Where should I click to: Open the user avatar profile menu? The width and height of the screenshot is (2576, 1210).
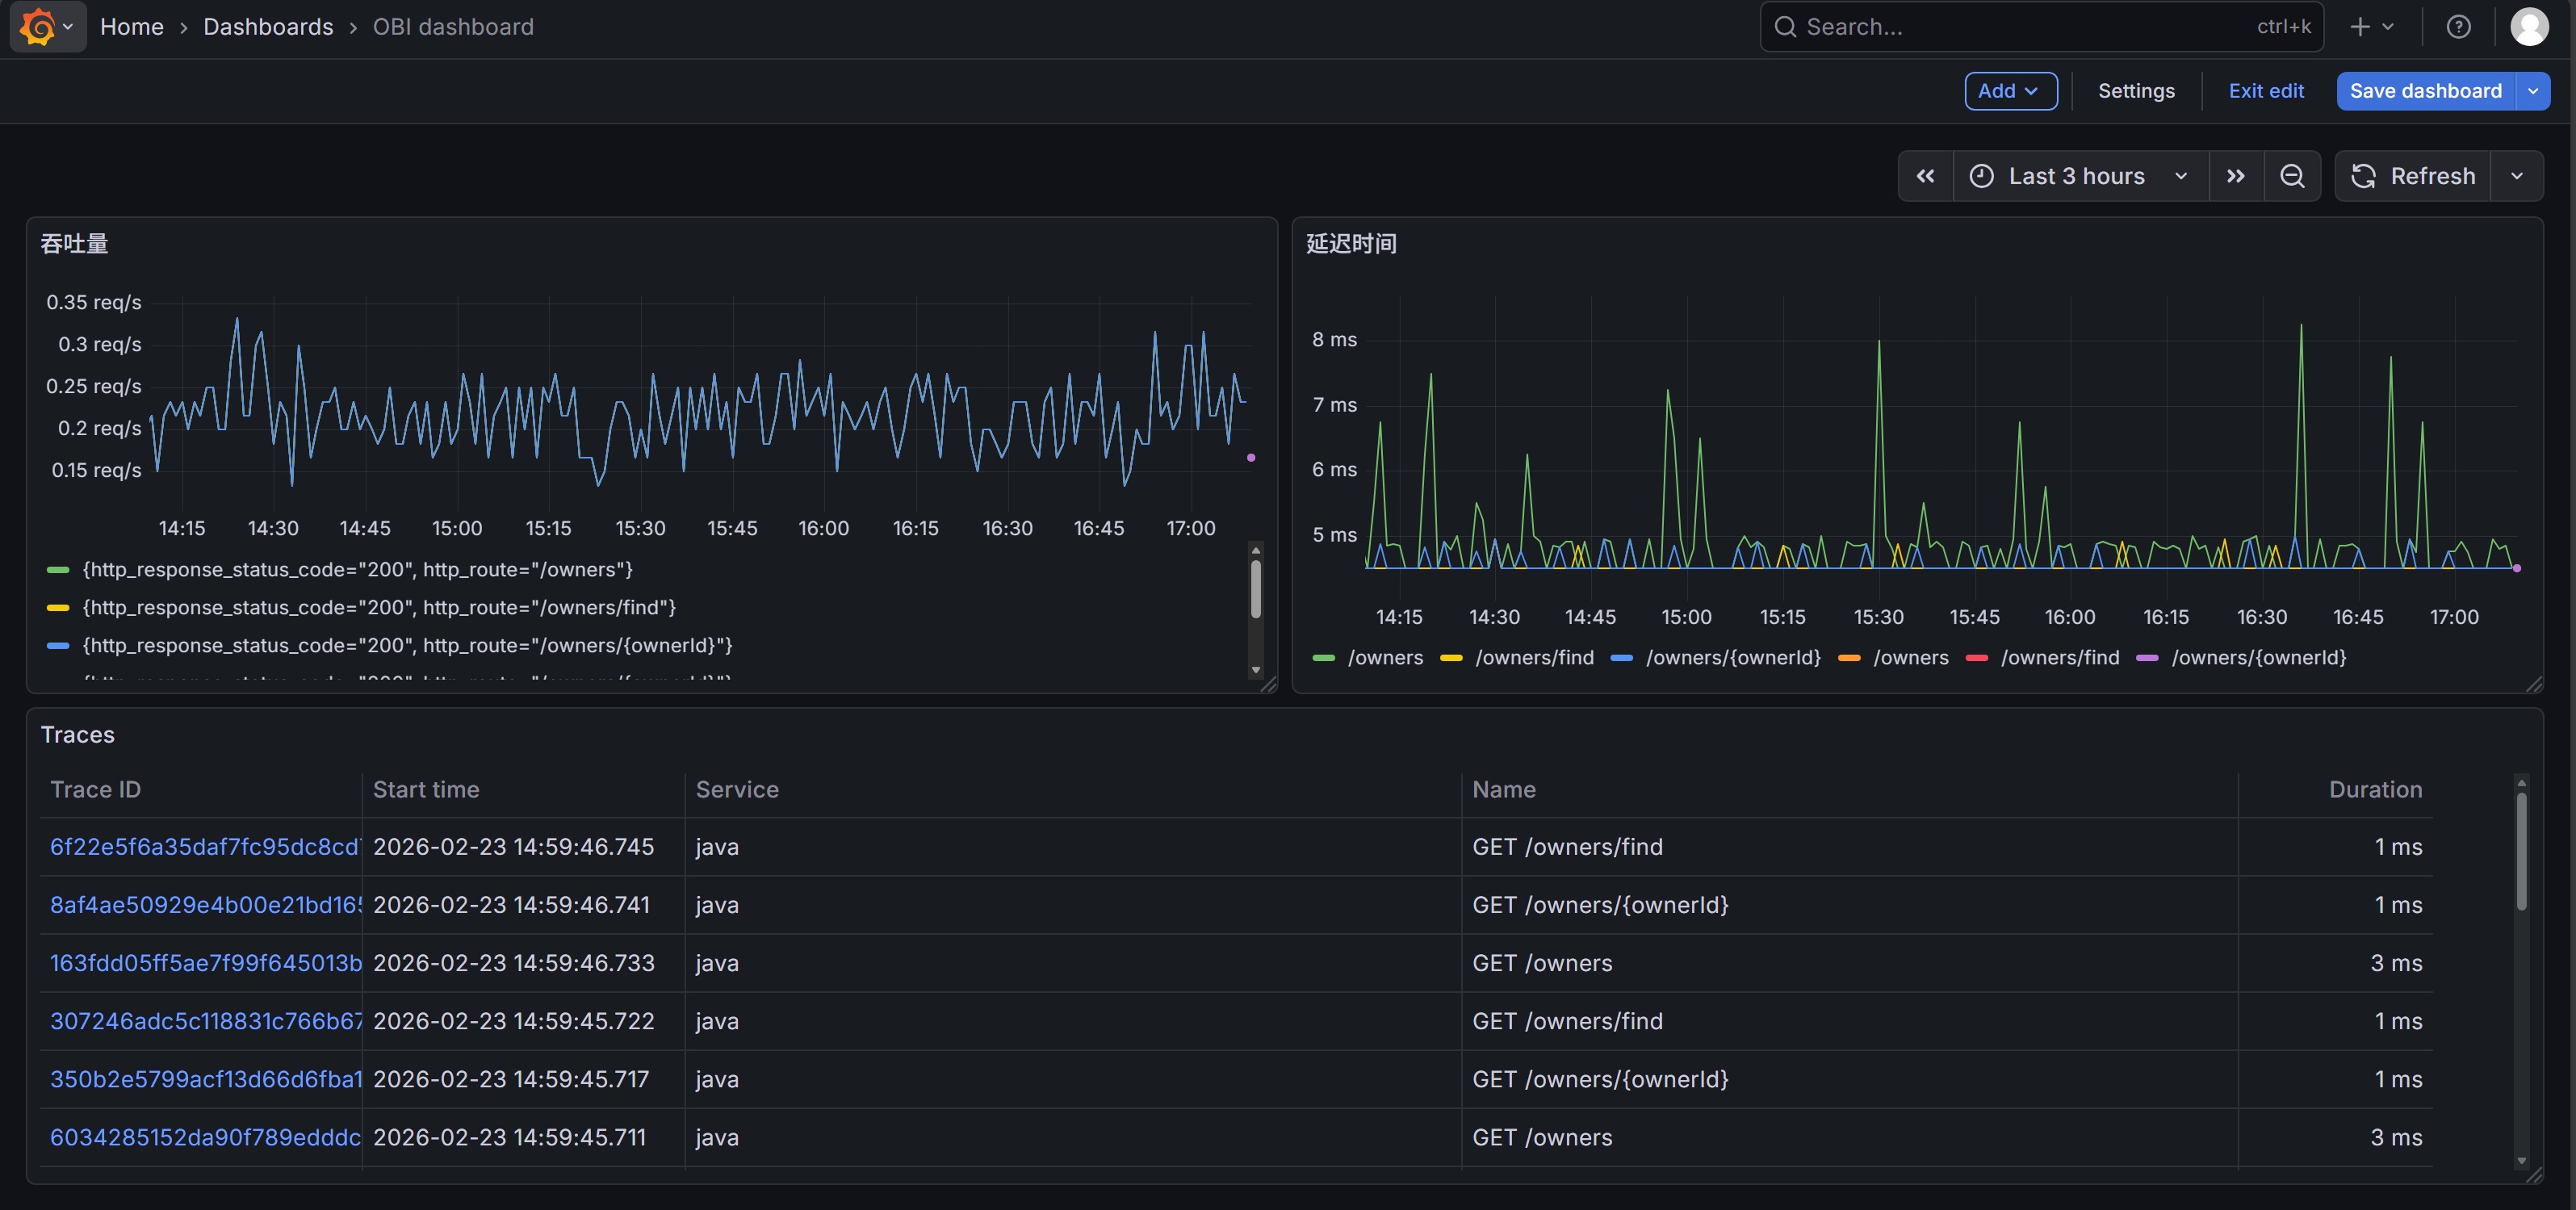pos(2529,27)
